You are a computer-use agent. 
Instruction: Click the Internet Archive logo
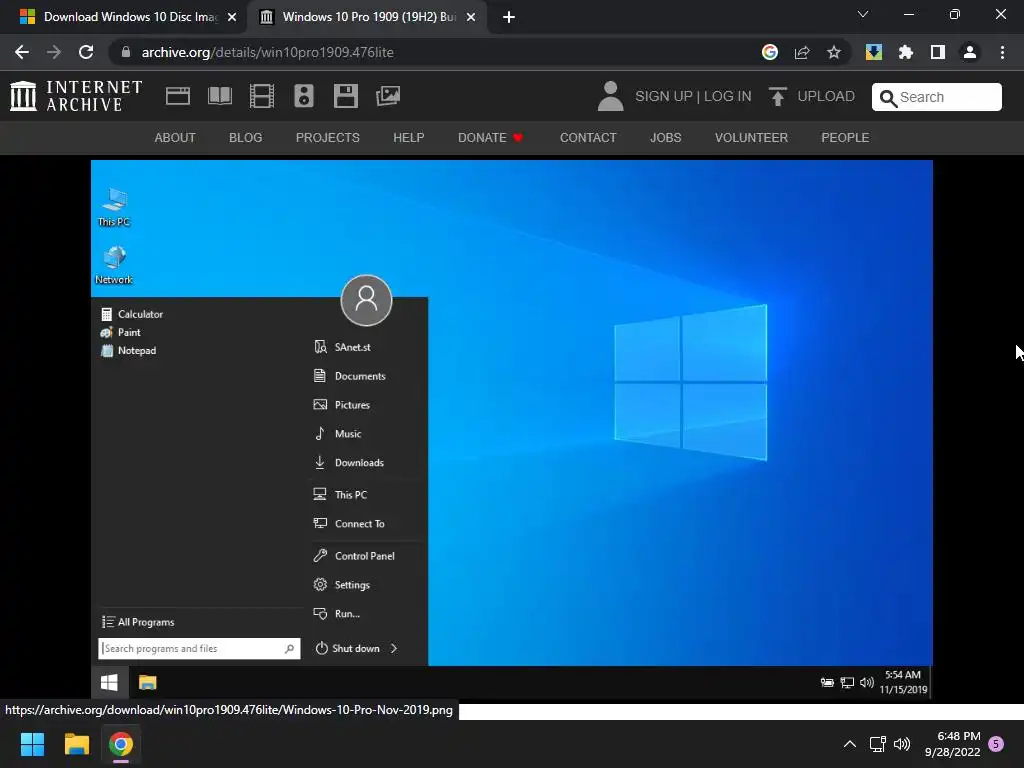coord(76,96)
